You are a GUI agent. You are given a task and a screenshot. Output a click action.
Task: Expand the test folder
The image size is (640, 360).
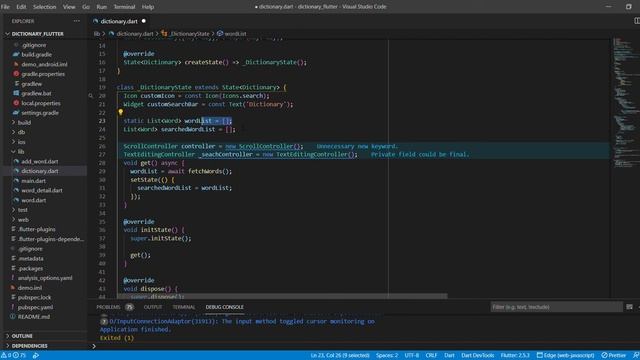pos(22,210)
